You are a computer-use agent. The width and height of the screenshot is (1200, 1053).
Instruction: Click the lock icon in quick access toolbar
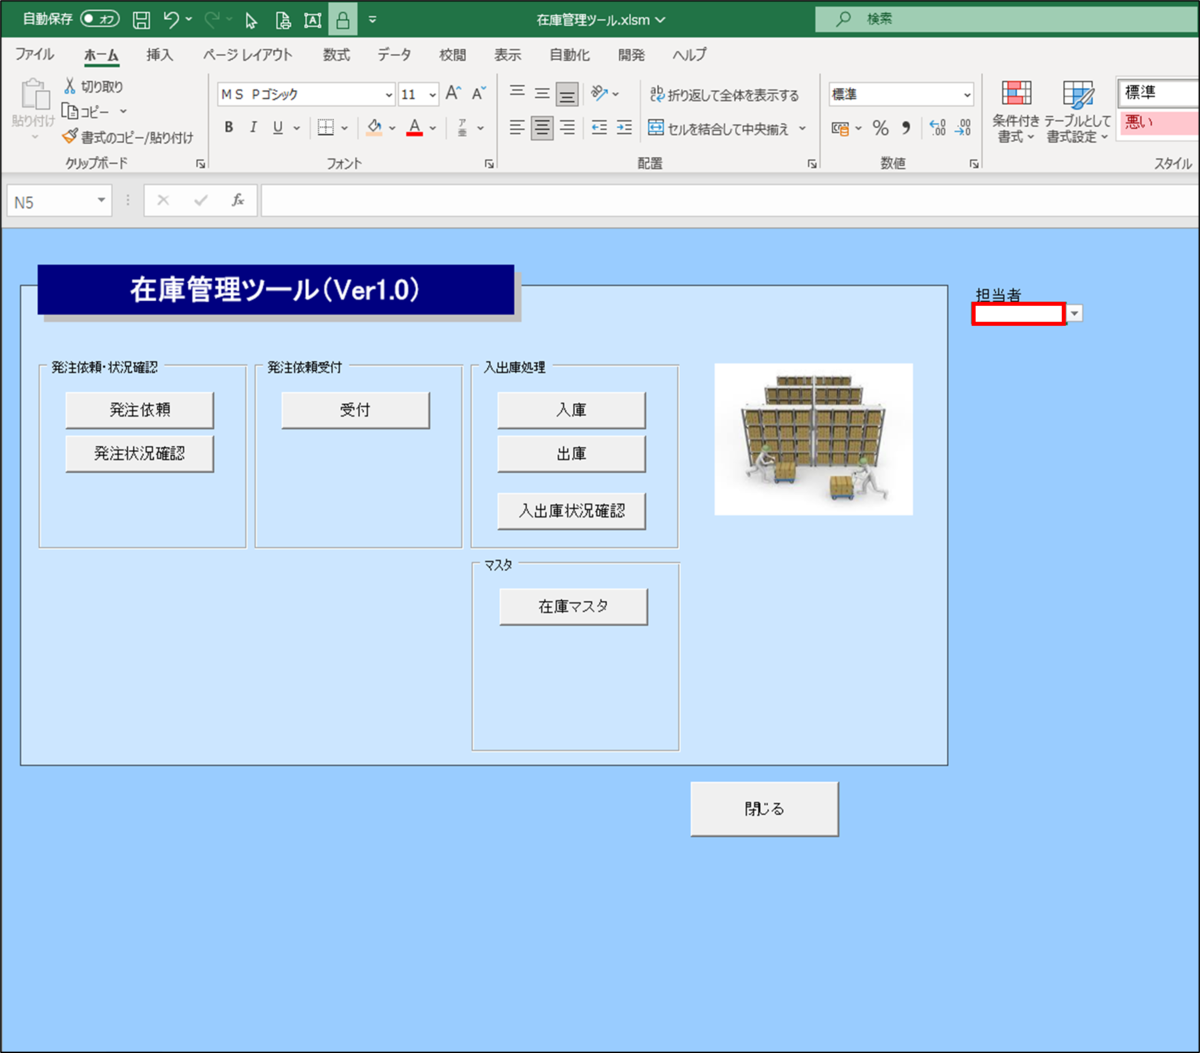click(x=343, y=19)
